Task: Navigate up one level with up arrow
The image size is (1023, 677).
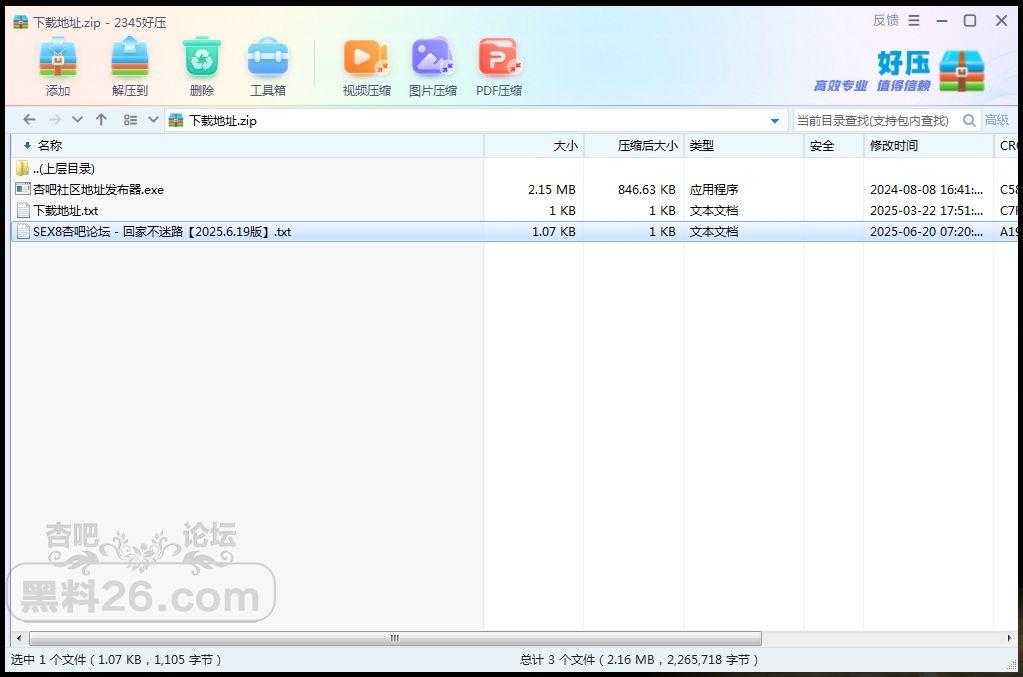Action: coord(101,120)
